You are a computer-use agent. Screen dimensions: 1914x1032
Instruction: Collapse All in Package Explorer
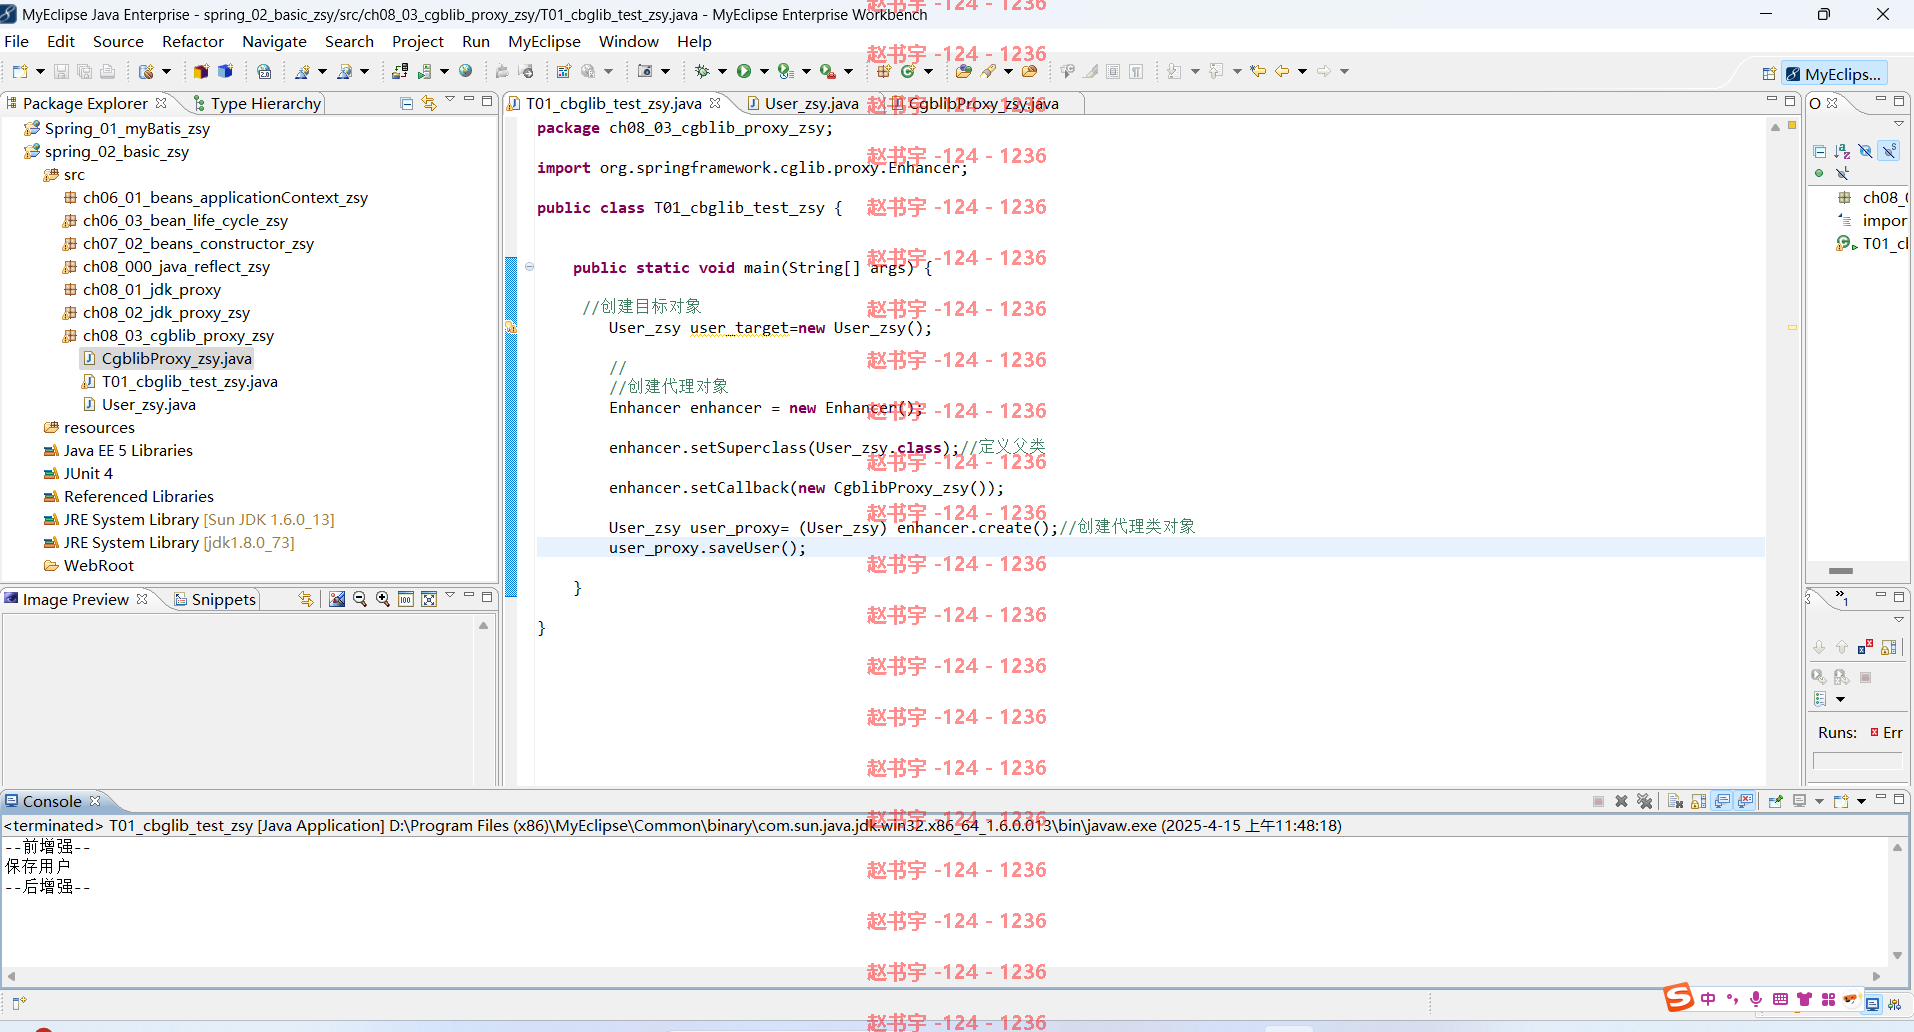406,103
